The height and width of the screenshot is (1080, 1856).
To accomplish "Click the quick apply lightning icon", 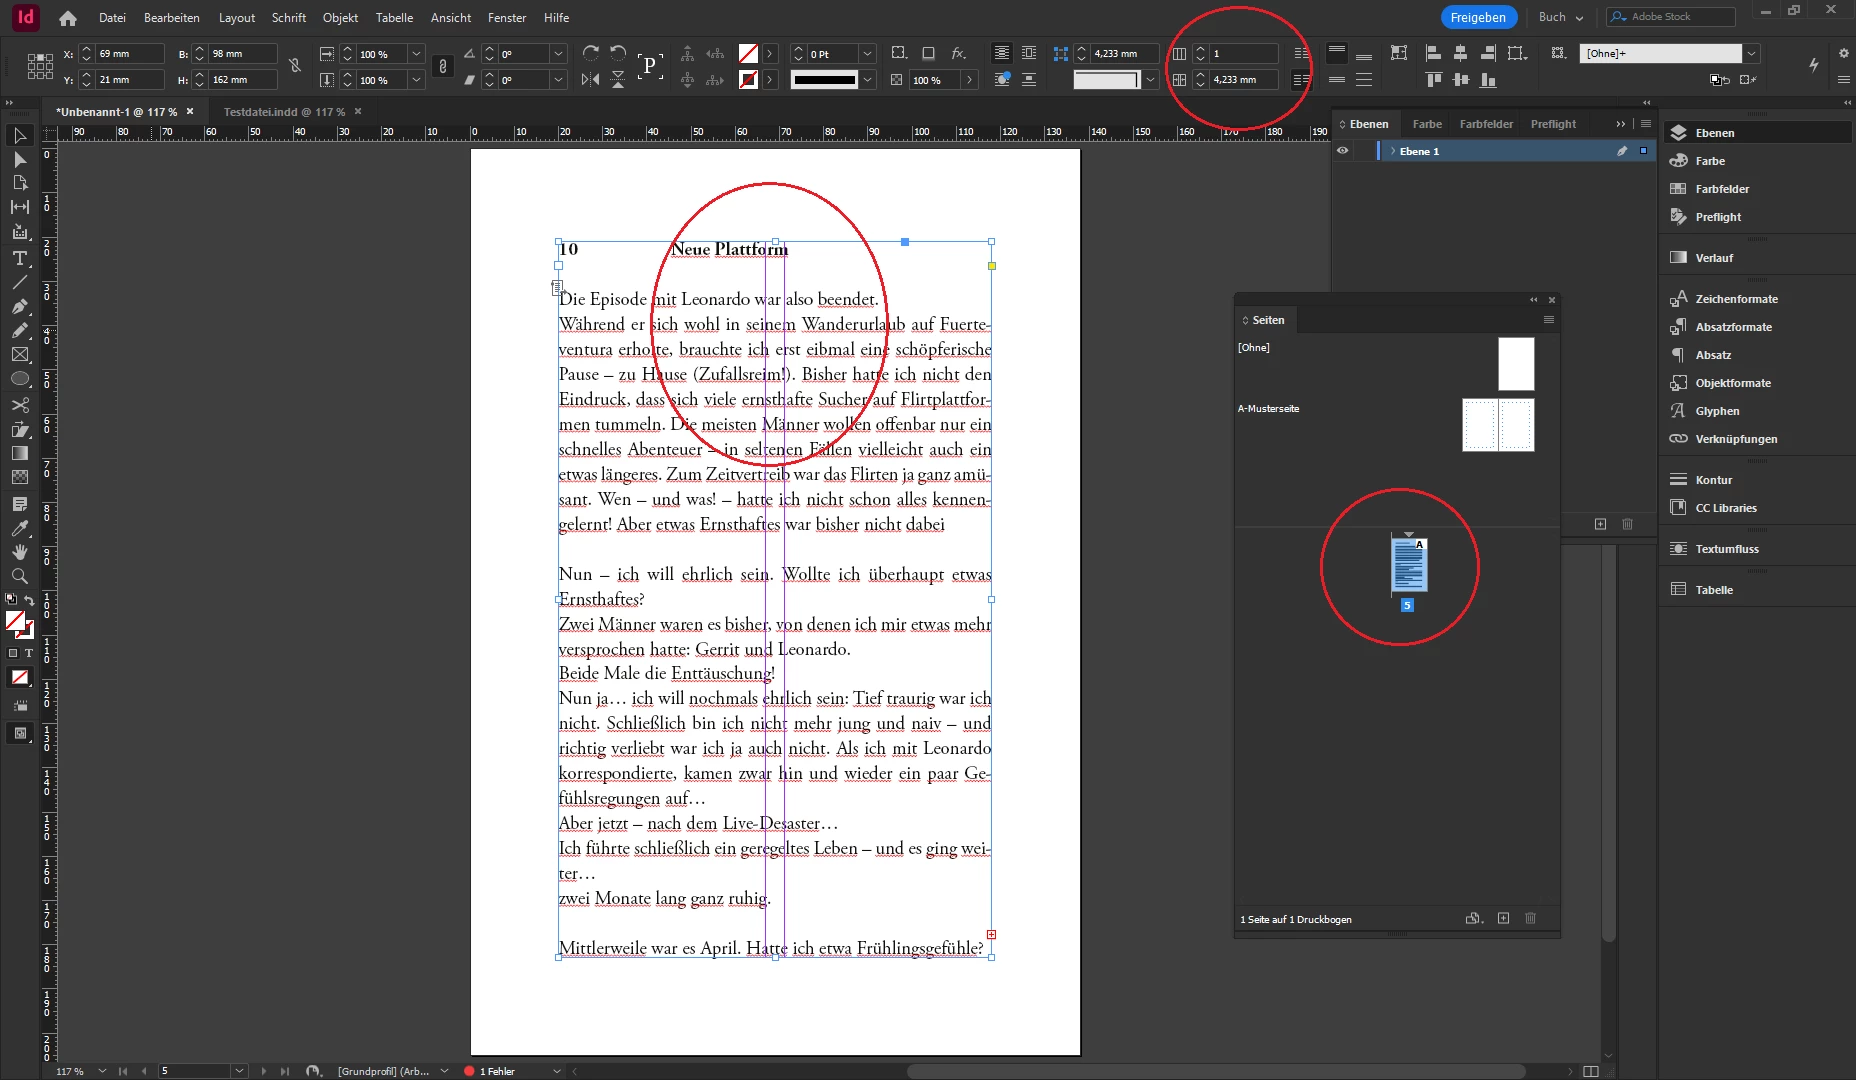I will 1814,65.
